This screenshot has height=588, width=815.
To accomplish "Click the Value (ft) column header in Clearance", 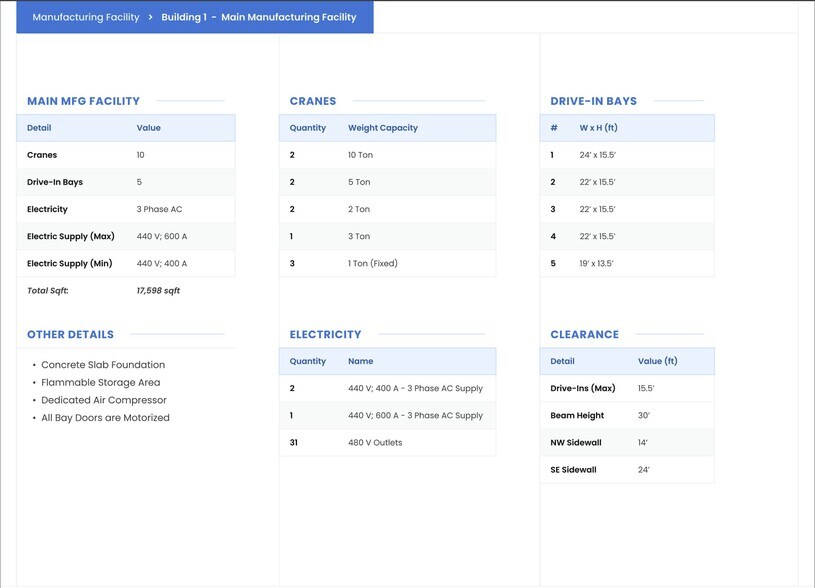I will pyautogui.click(x=657, y=361).
